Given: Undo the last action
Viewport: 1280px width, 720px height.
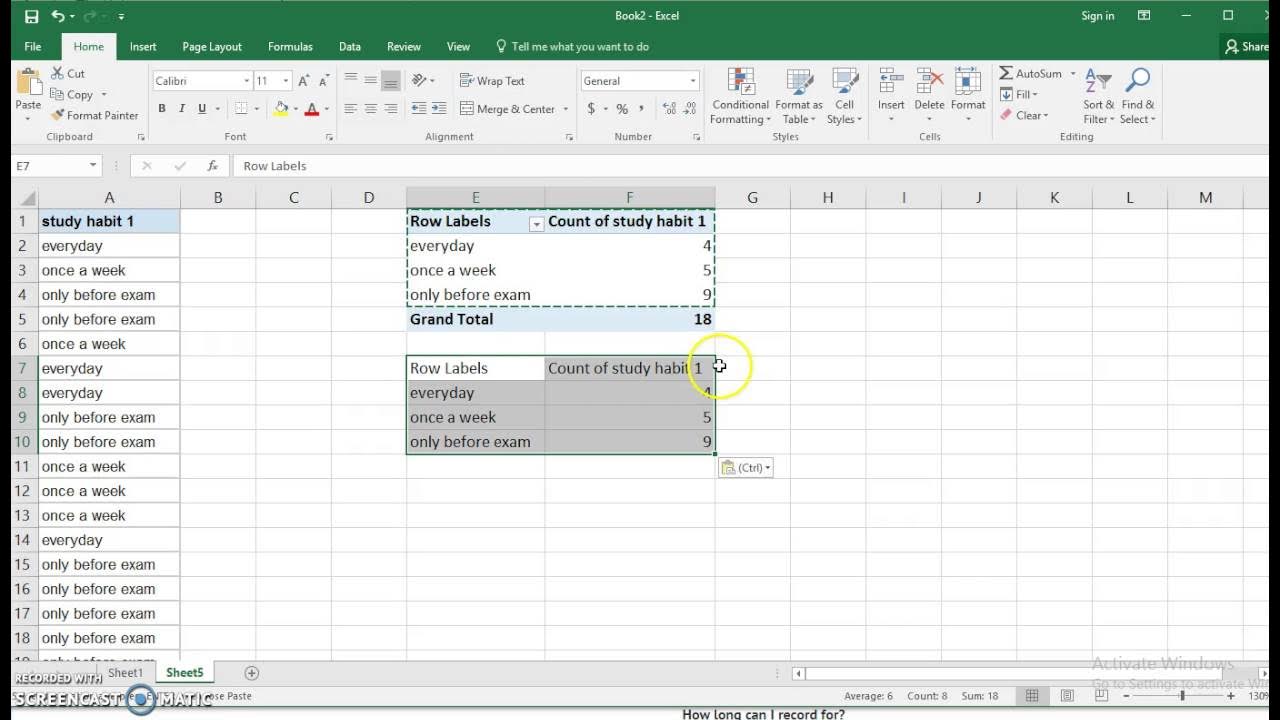Looking at the screenshot, I should 58,16.
